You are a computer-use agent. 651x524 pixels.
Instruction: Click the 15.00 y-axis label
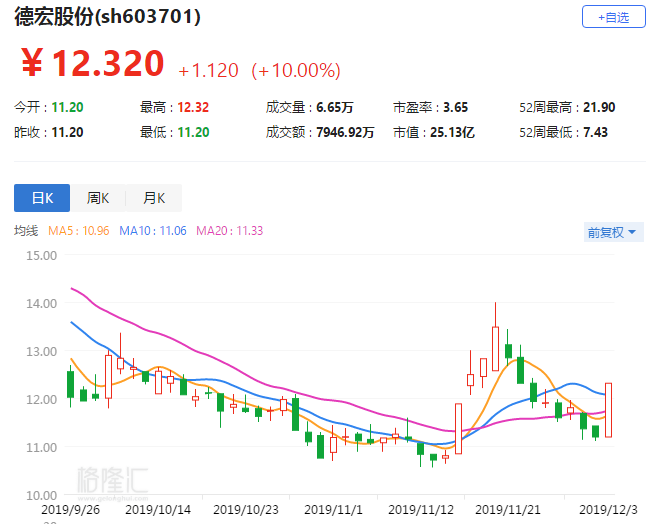(x=42, y=255)
